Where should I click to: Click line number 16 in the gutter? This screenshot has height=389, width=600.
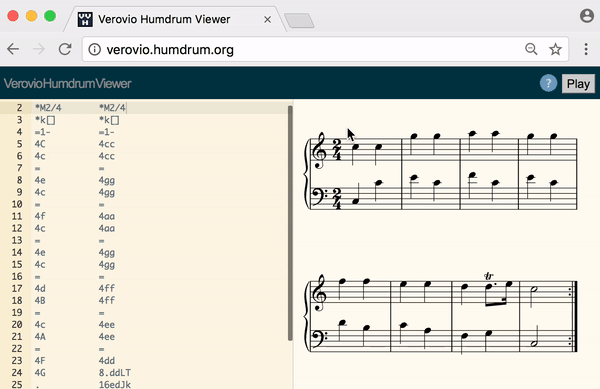17,276
